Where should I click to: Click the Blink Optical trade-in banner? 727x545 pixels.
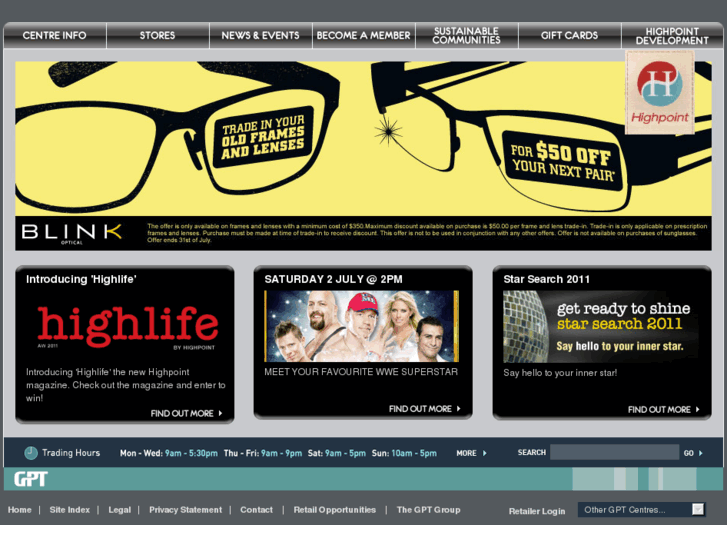364,156
